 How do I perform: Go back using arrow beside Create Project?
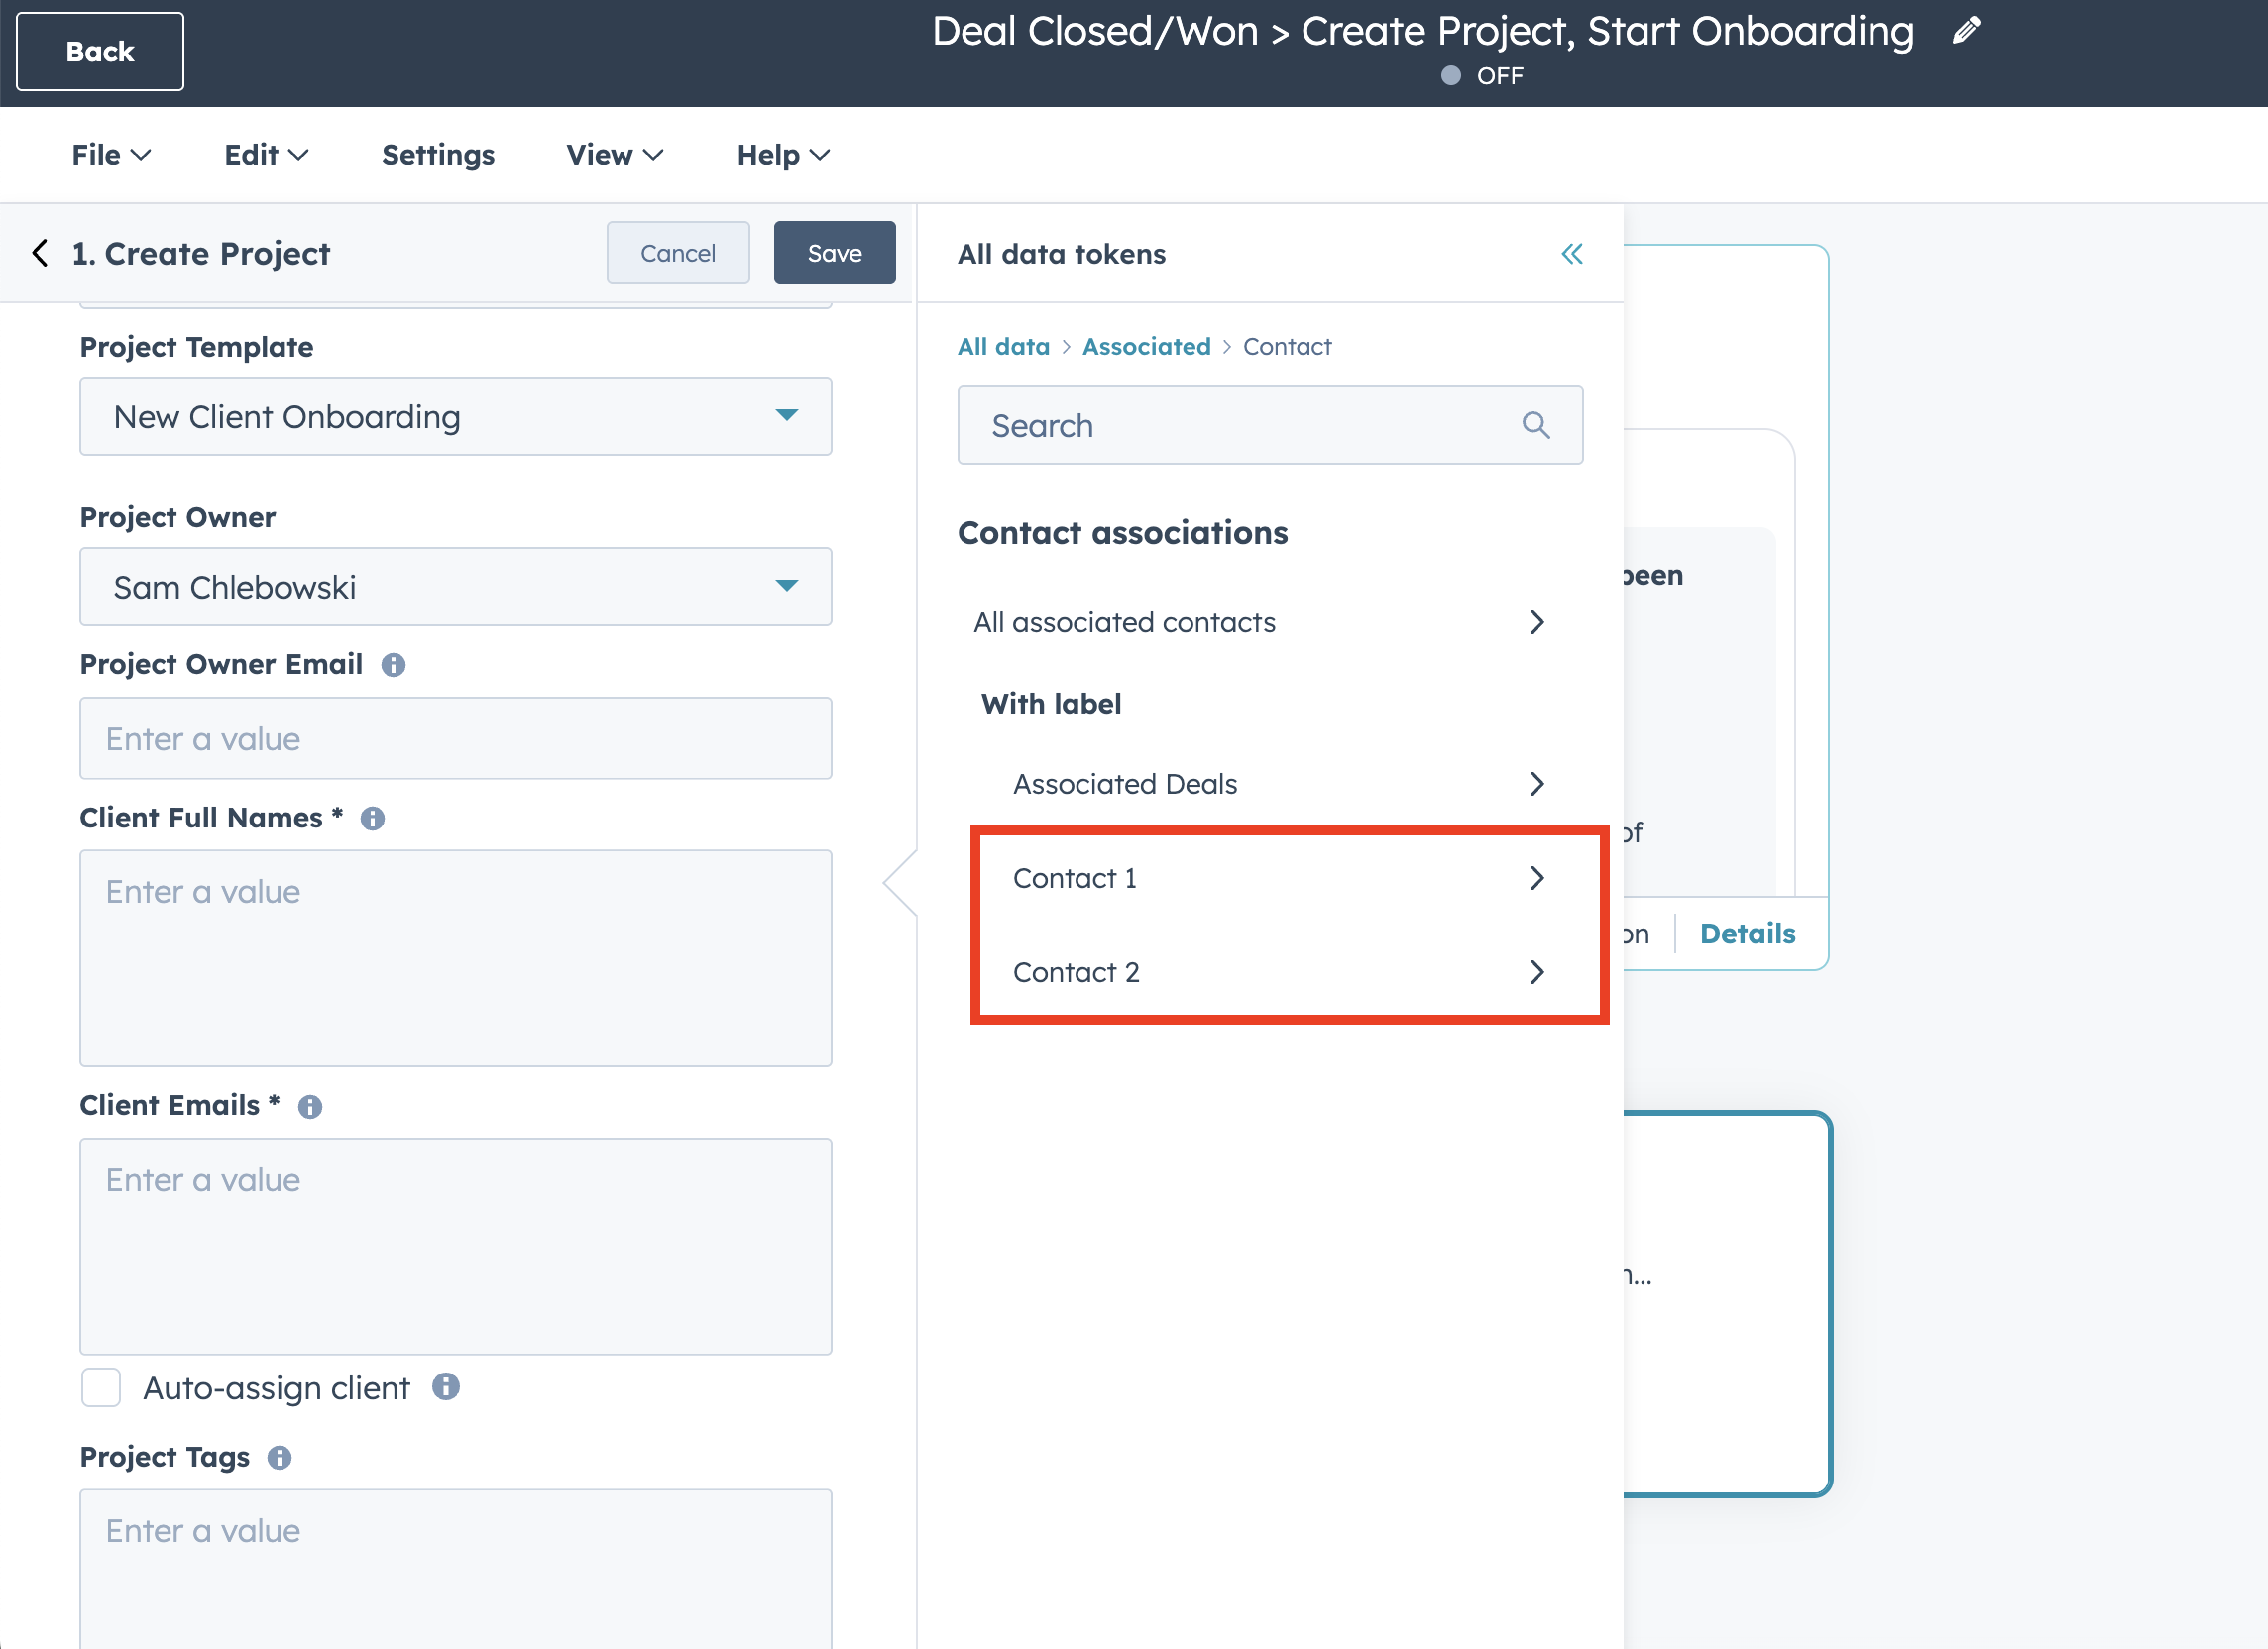(x=40, y=253)
